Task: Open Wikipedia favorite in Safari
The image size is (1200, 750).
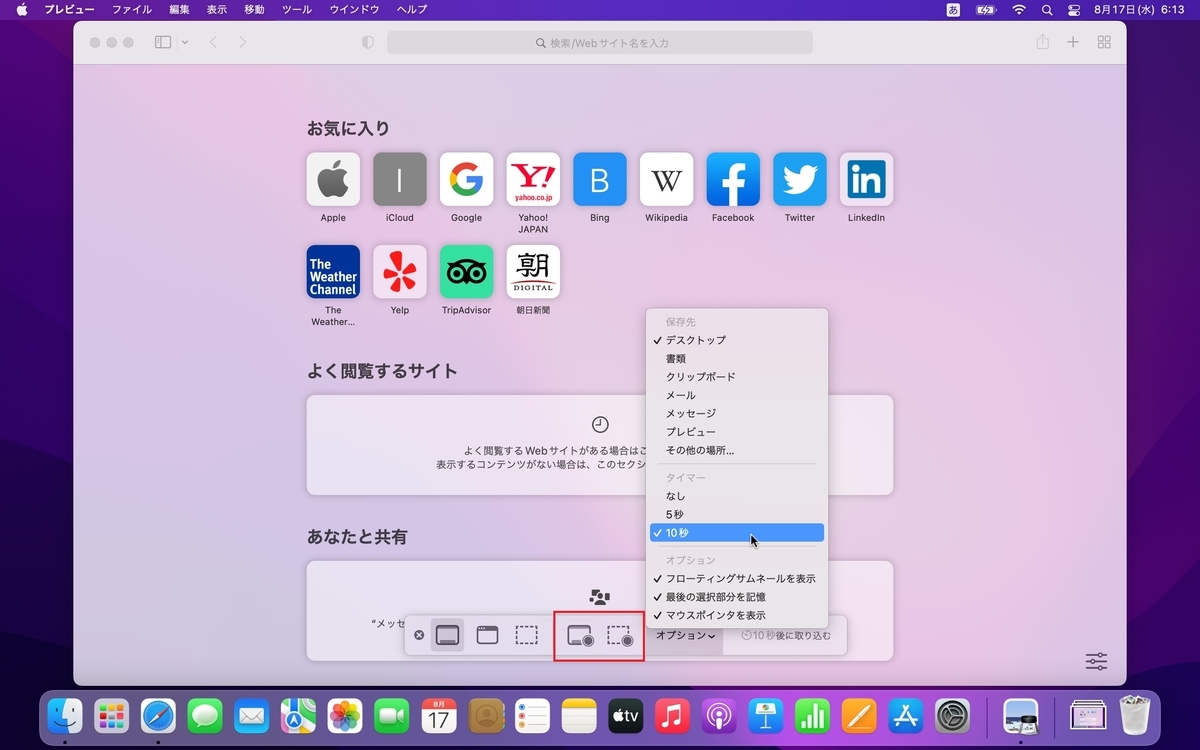Action: (666, 179)
